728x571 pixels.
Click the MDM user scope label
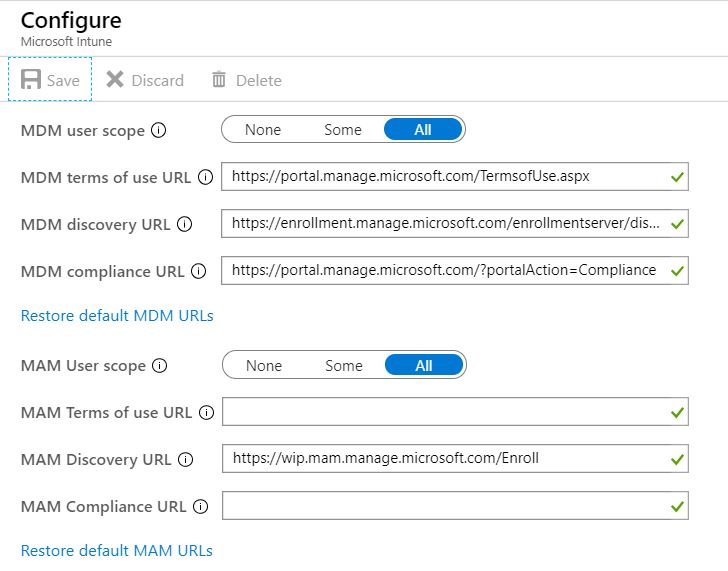(x=83, y=131)
